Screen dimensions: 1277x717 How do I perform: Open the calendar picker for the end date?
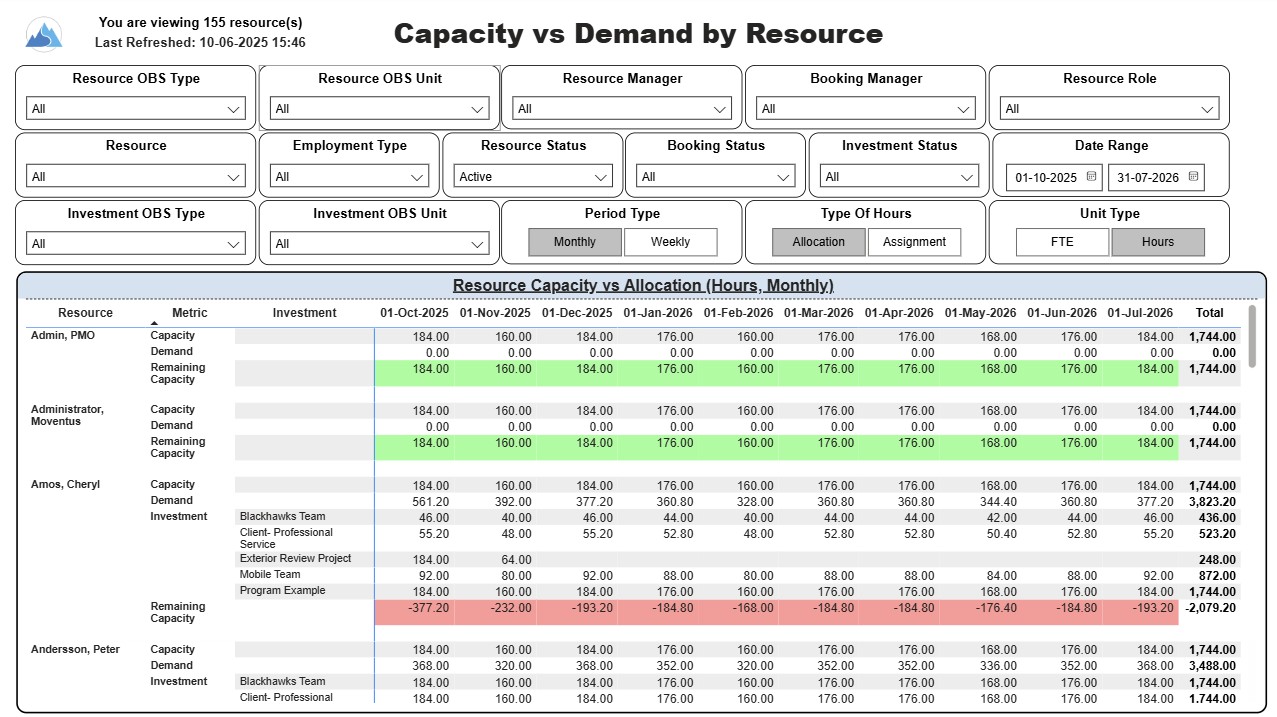1194,177
